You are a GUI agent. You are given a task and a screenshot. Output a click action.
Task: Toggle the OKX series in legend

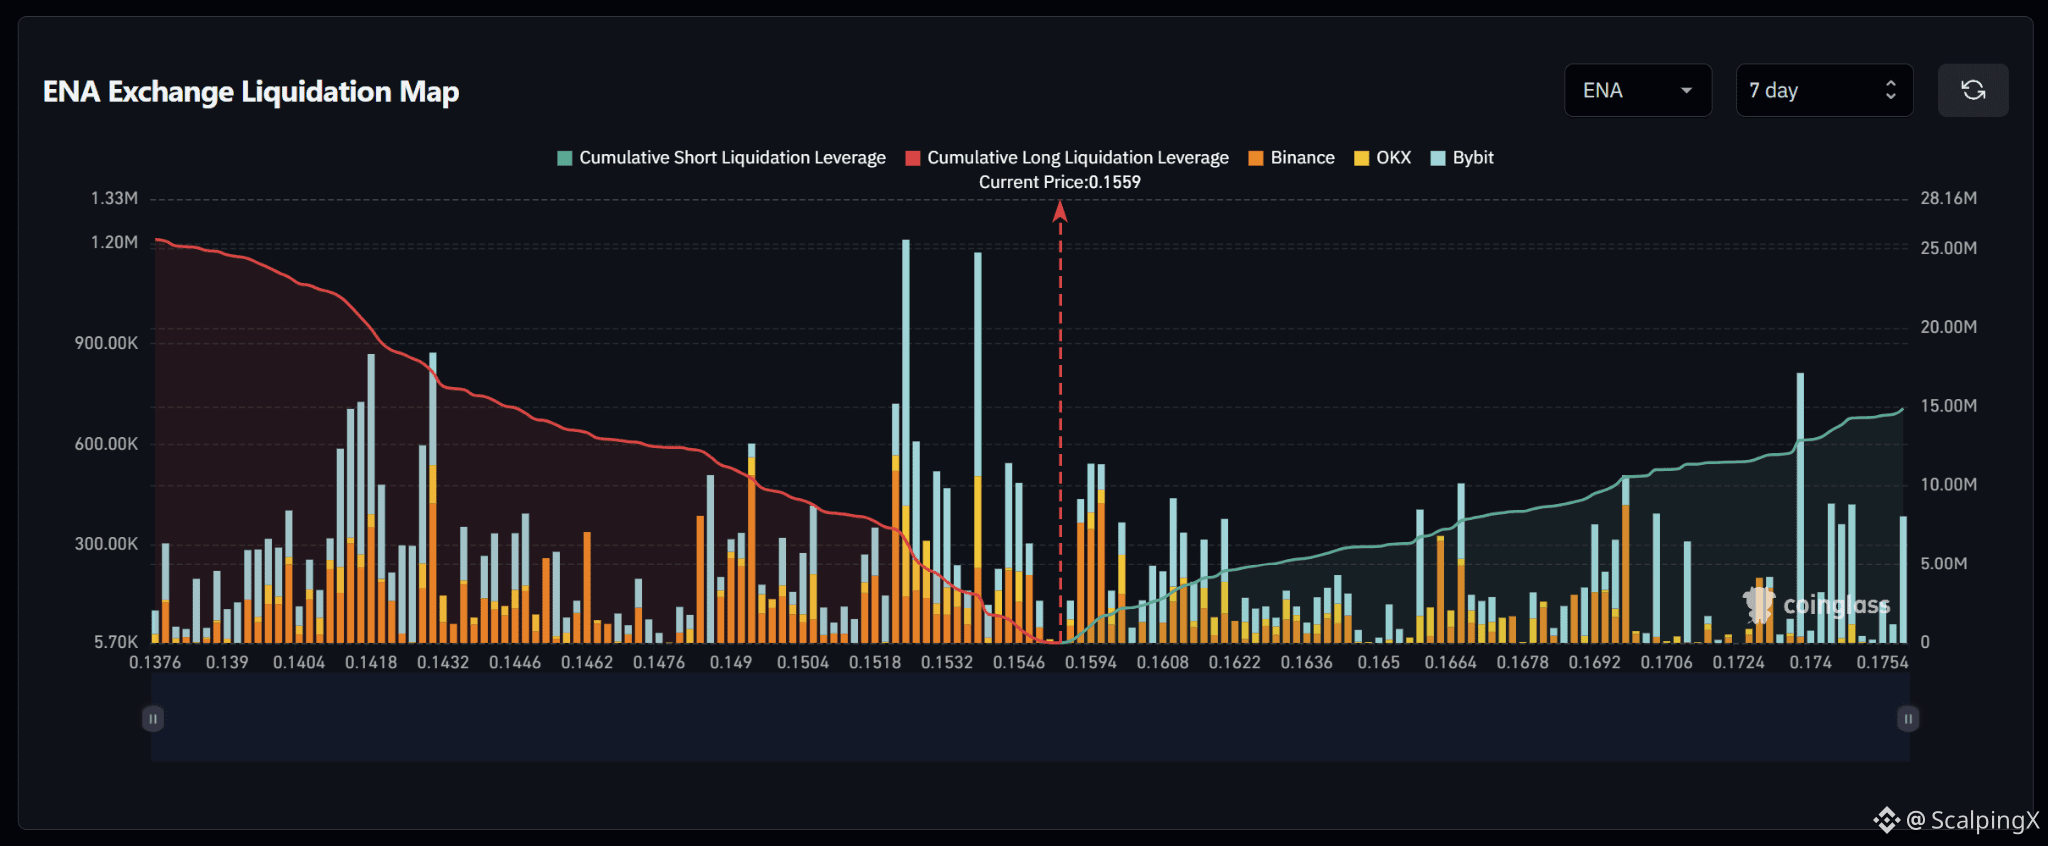(x=1382, y=158)
